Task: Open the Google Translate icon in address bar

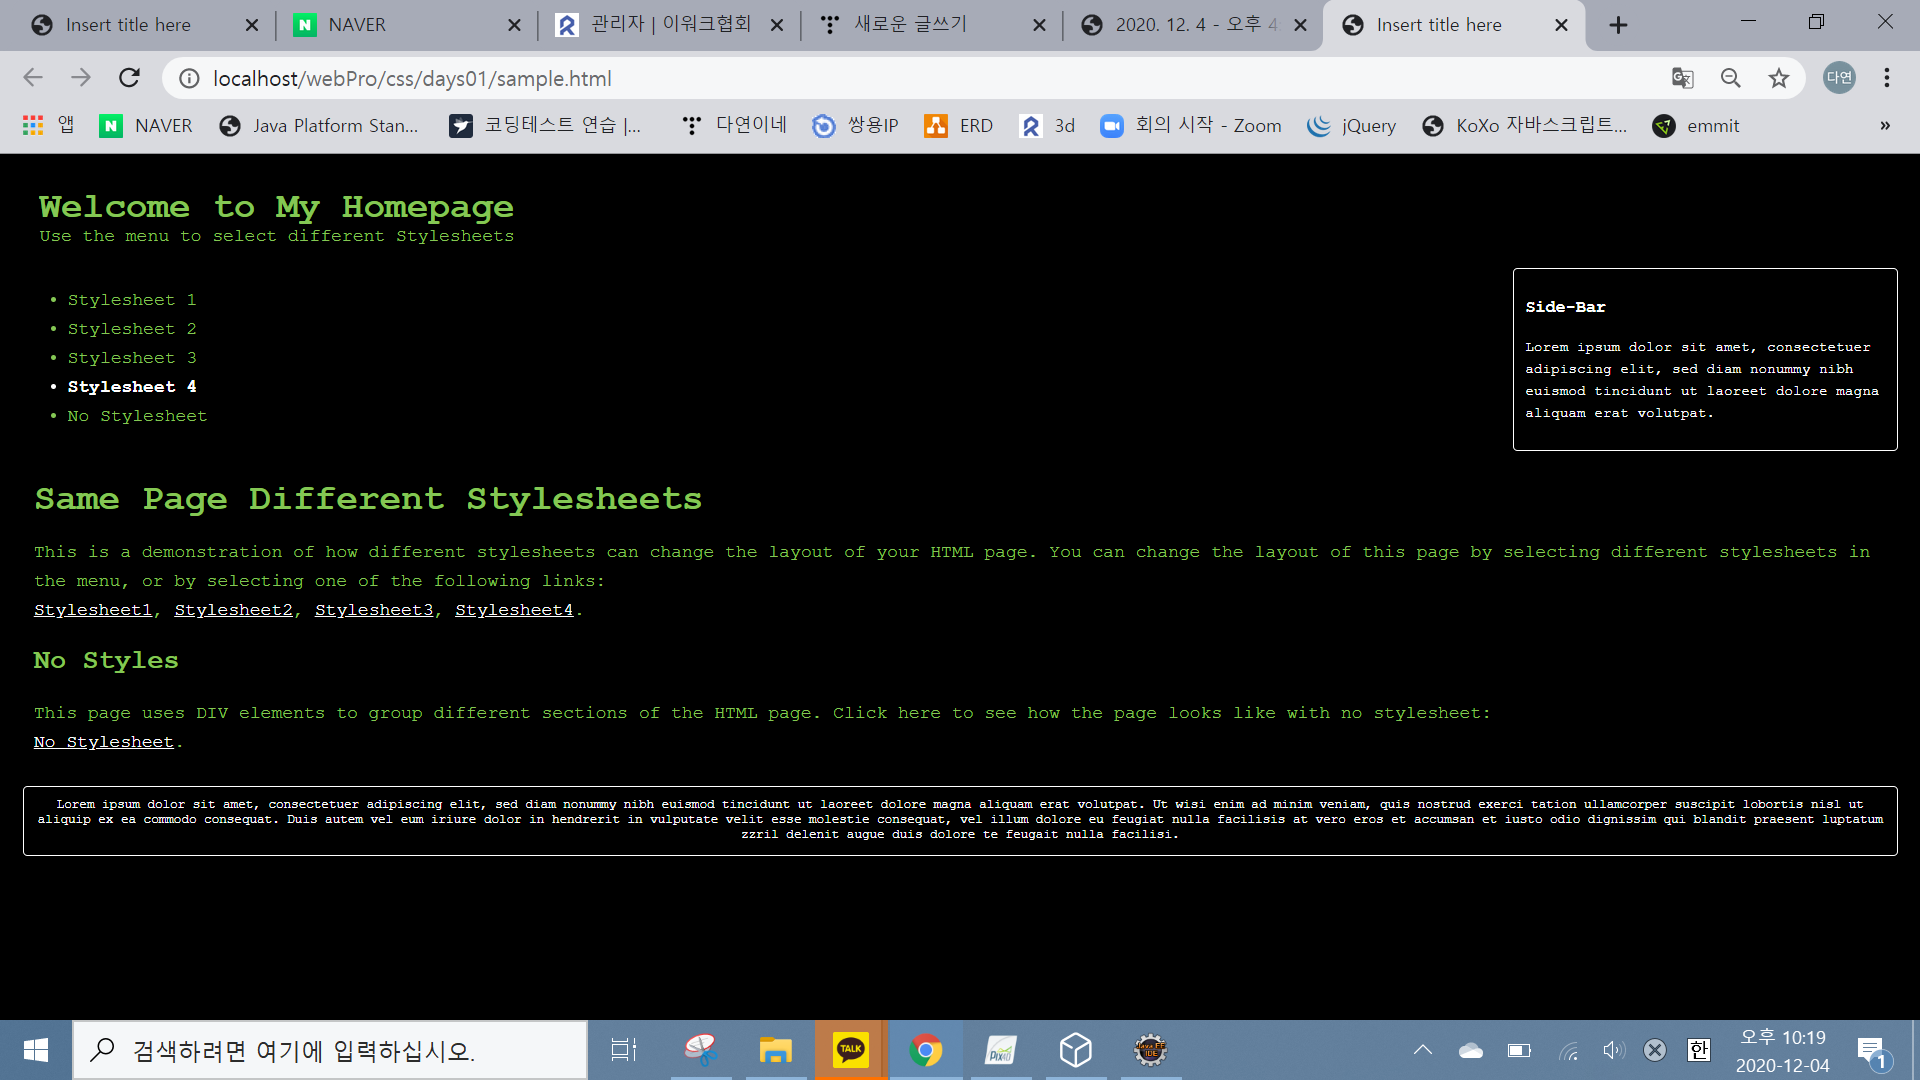Action: pos(1682,78)
